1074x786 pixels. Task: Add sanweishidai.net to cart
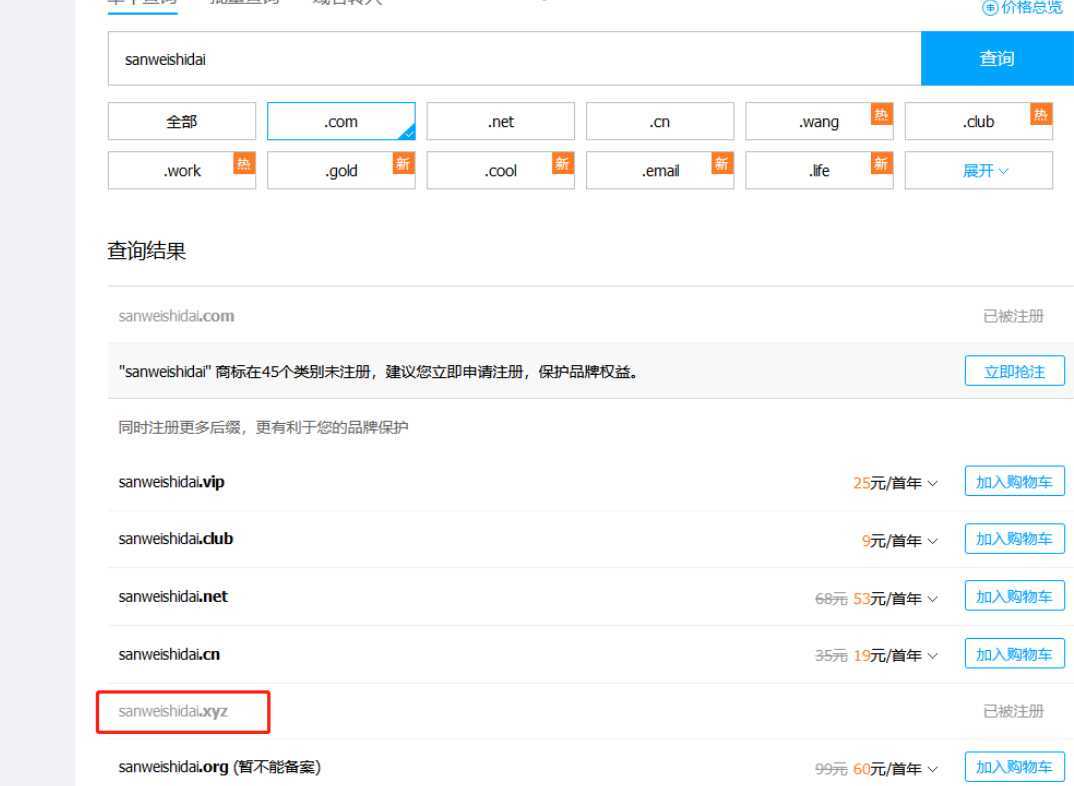pyautogui.click(x=1014, y=596)
